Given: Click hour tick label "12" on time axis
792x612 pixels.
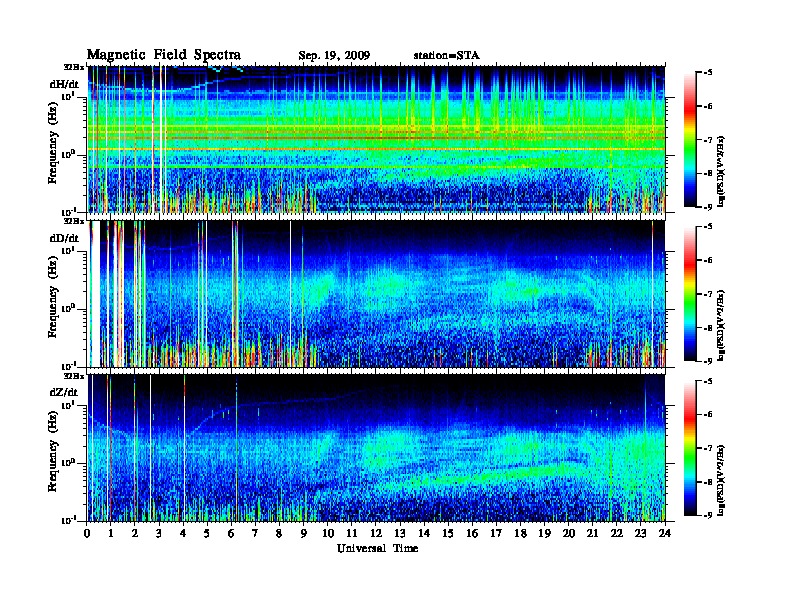Looking at the screenshot, I should coord(376,534).
